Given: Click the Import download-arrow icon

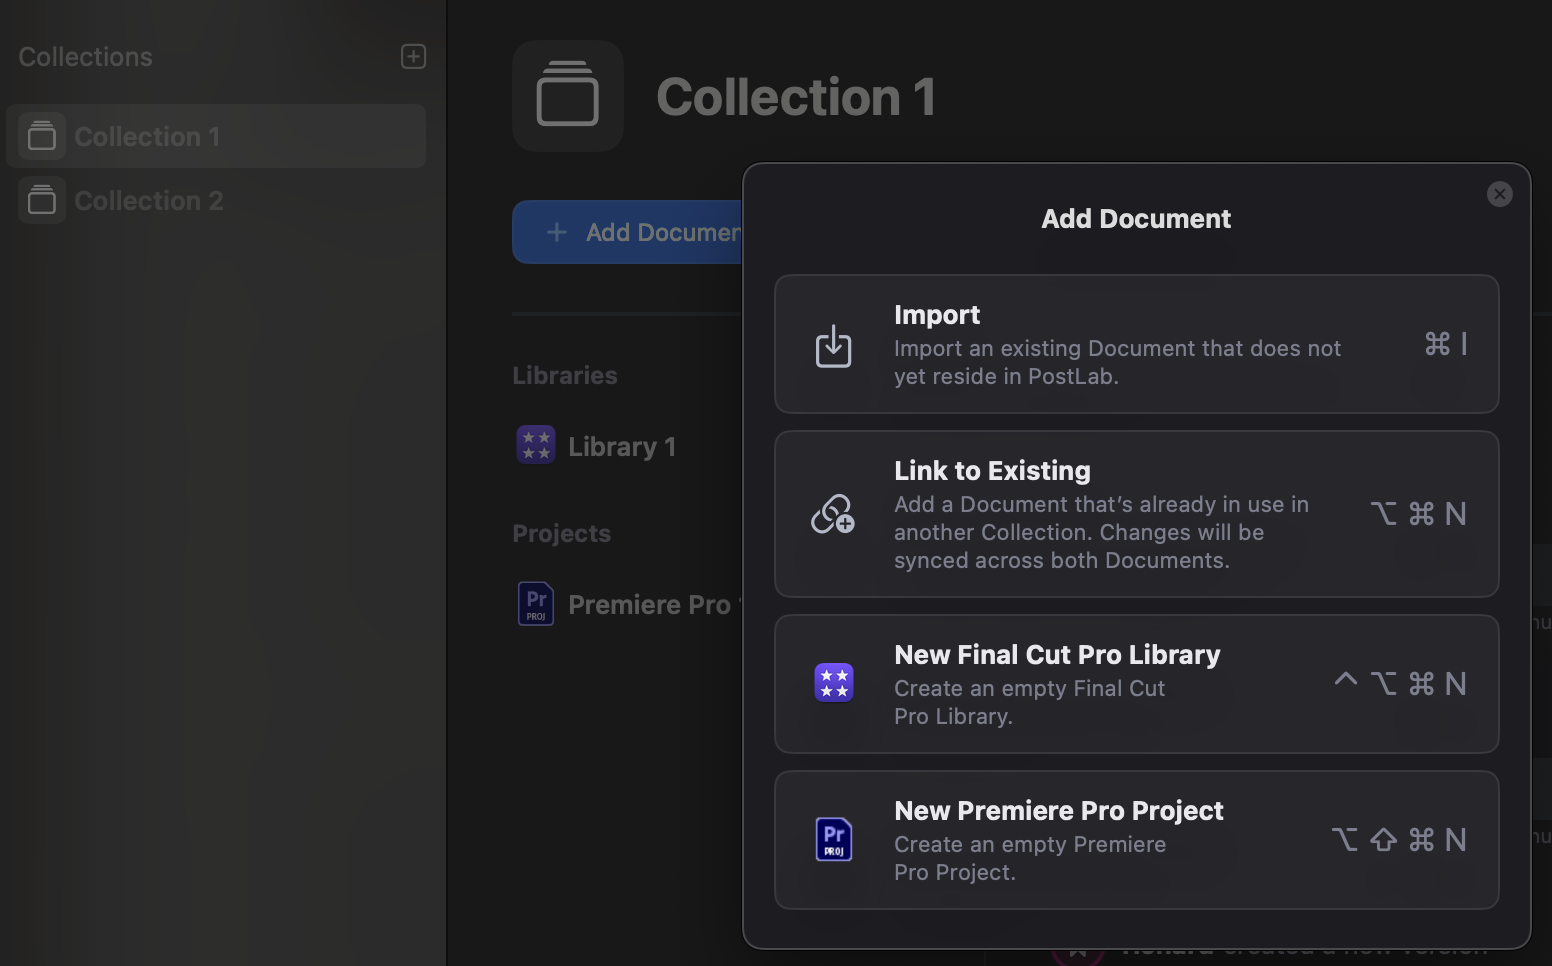Looking at the screenshot, I should (833, 345).
